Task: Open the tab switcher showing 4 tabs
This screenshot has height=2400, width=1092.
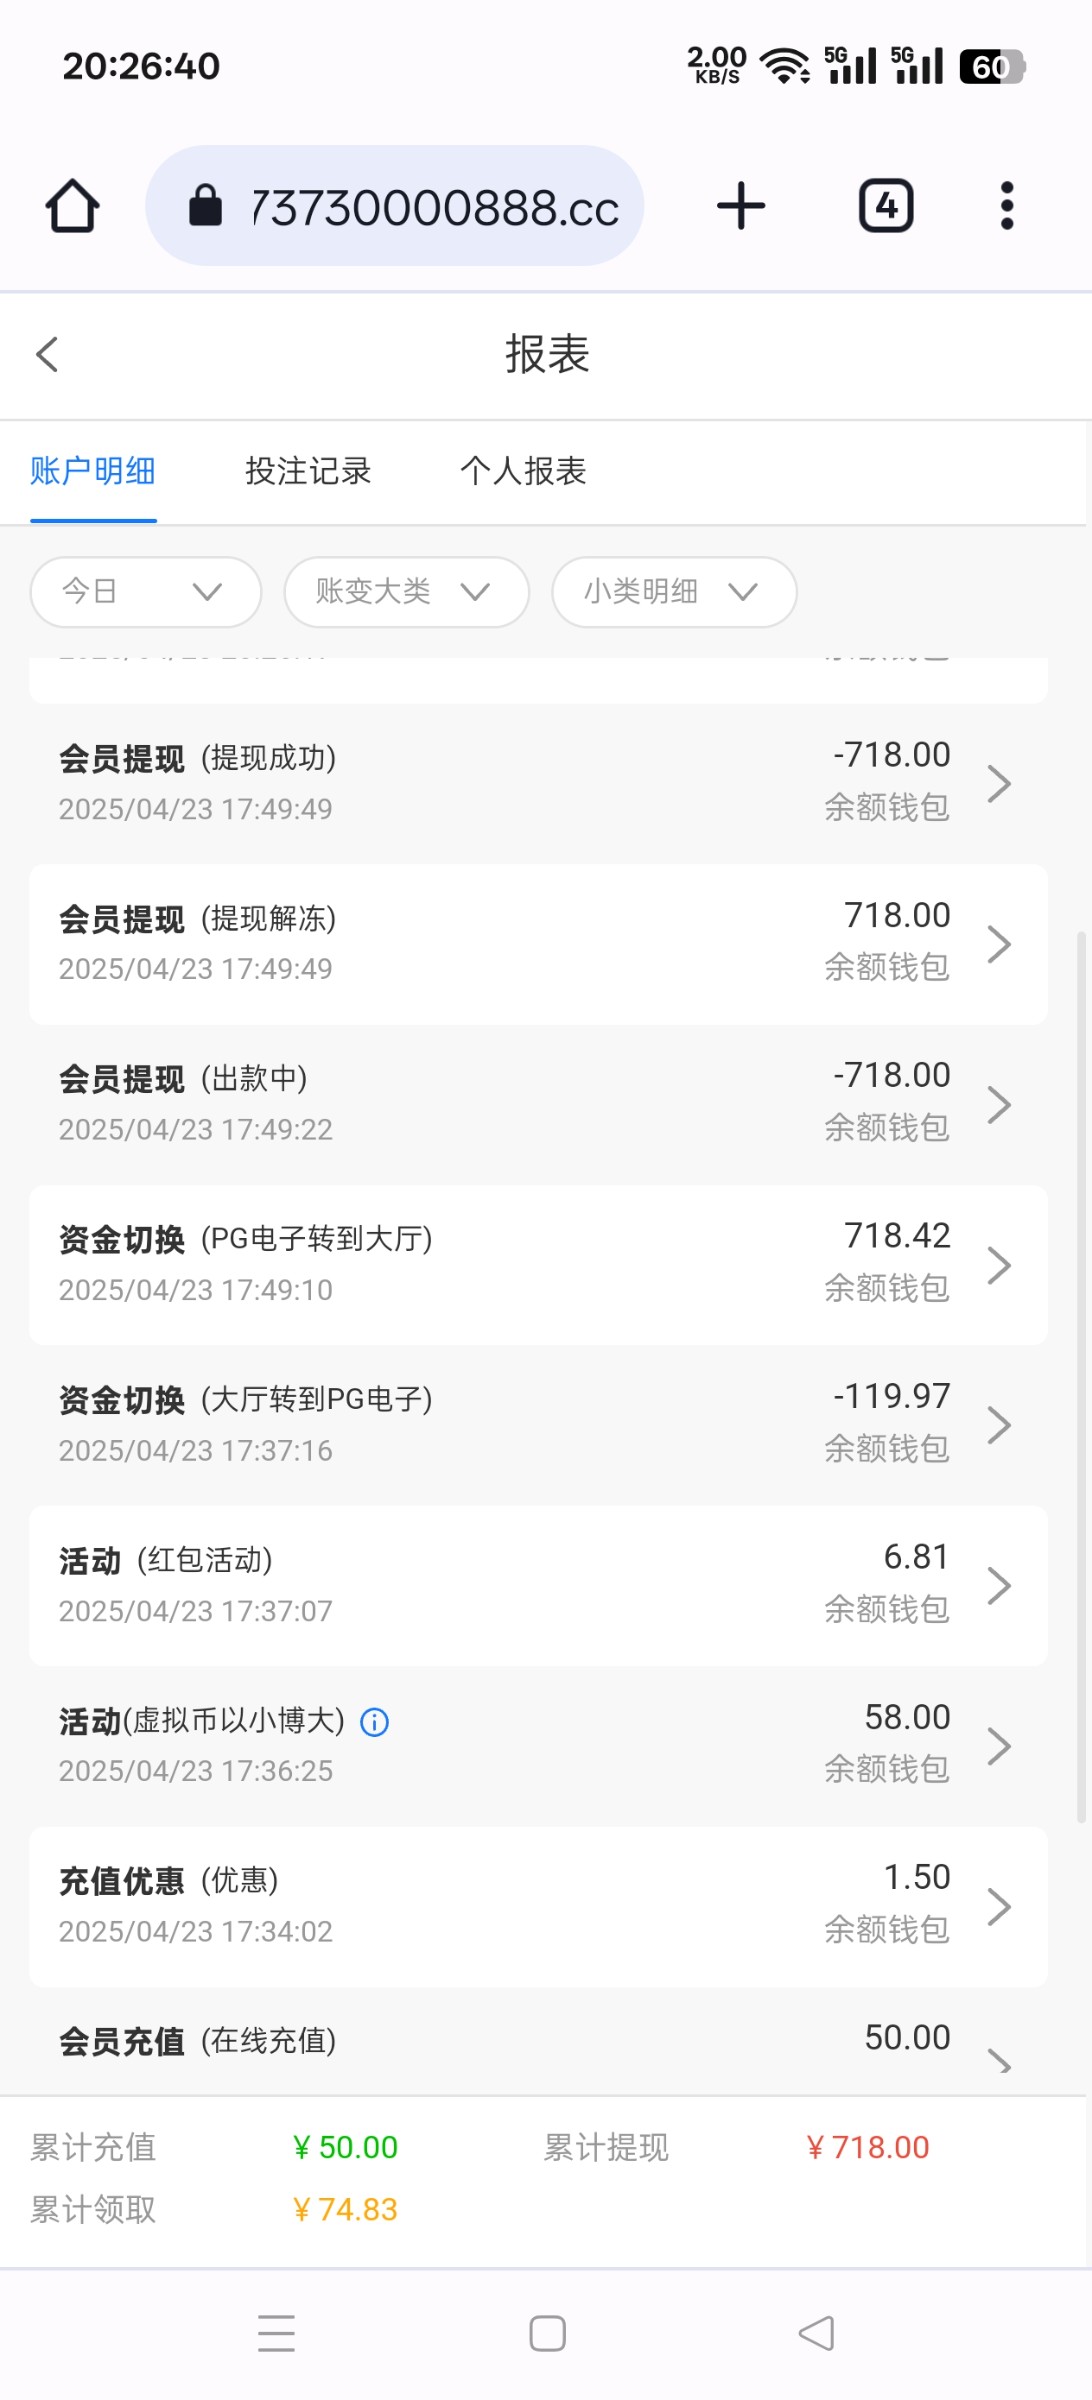Action: pos(886,207)
